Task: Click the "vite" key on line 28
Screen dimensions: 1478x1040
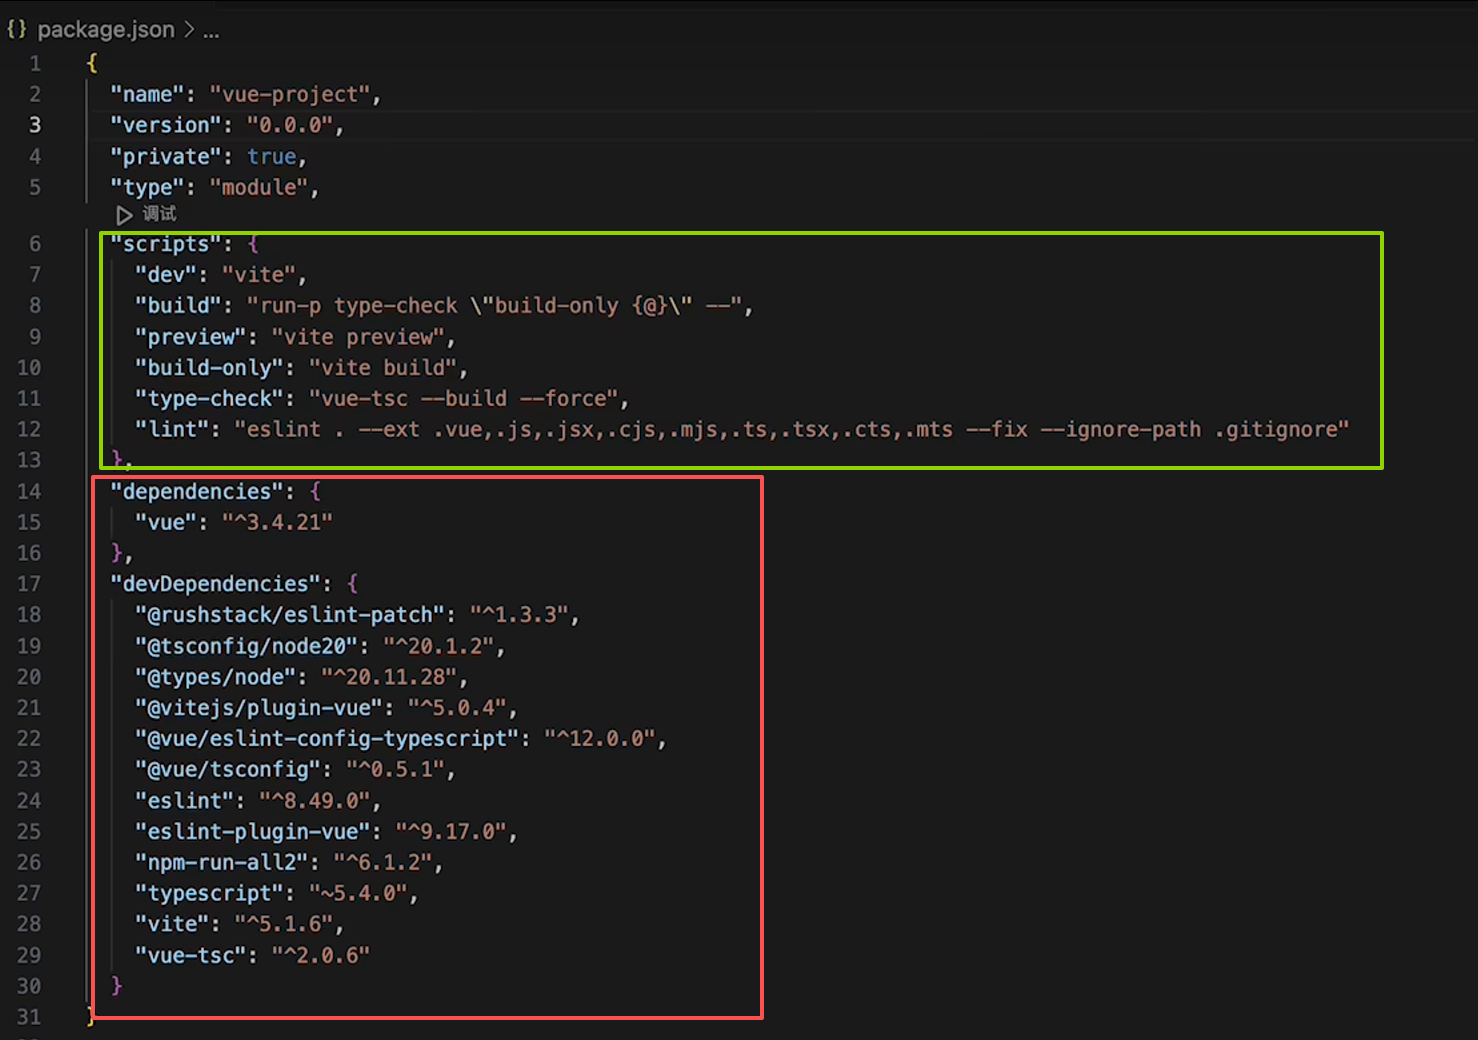Action: point(171,924)
